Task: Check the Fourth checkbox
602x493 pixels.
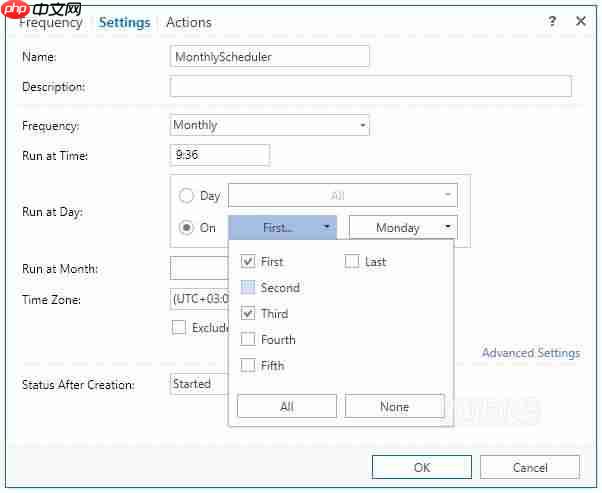Action: click(248, 339)
